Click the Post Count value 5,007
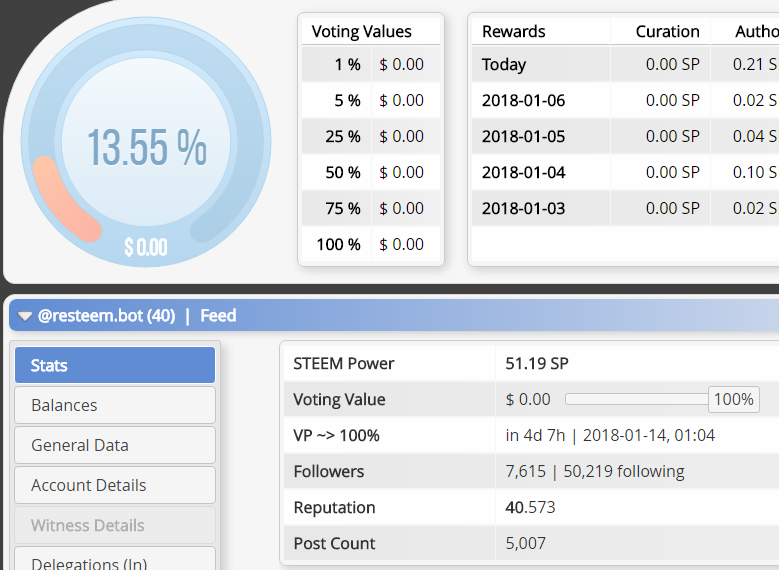The image size is (779, 570). pos(526,543)
